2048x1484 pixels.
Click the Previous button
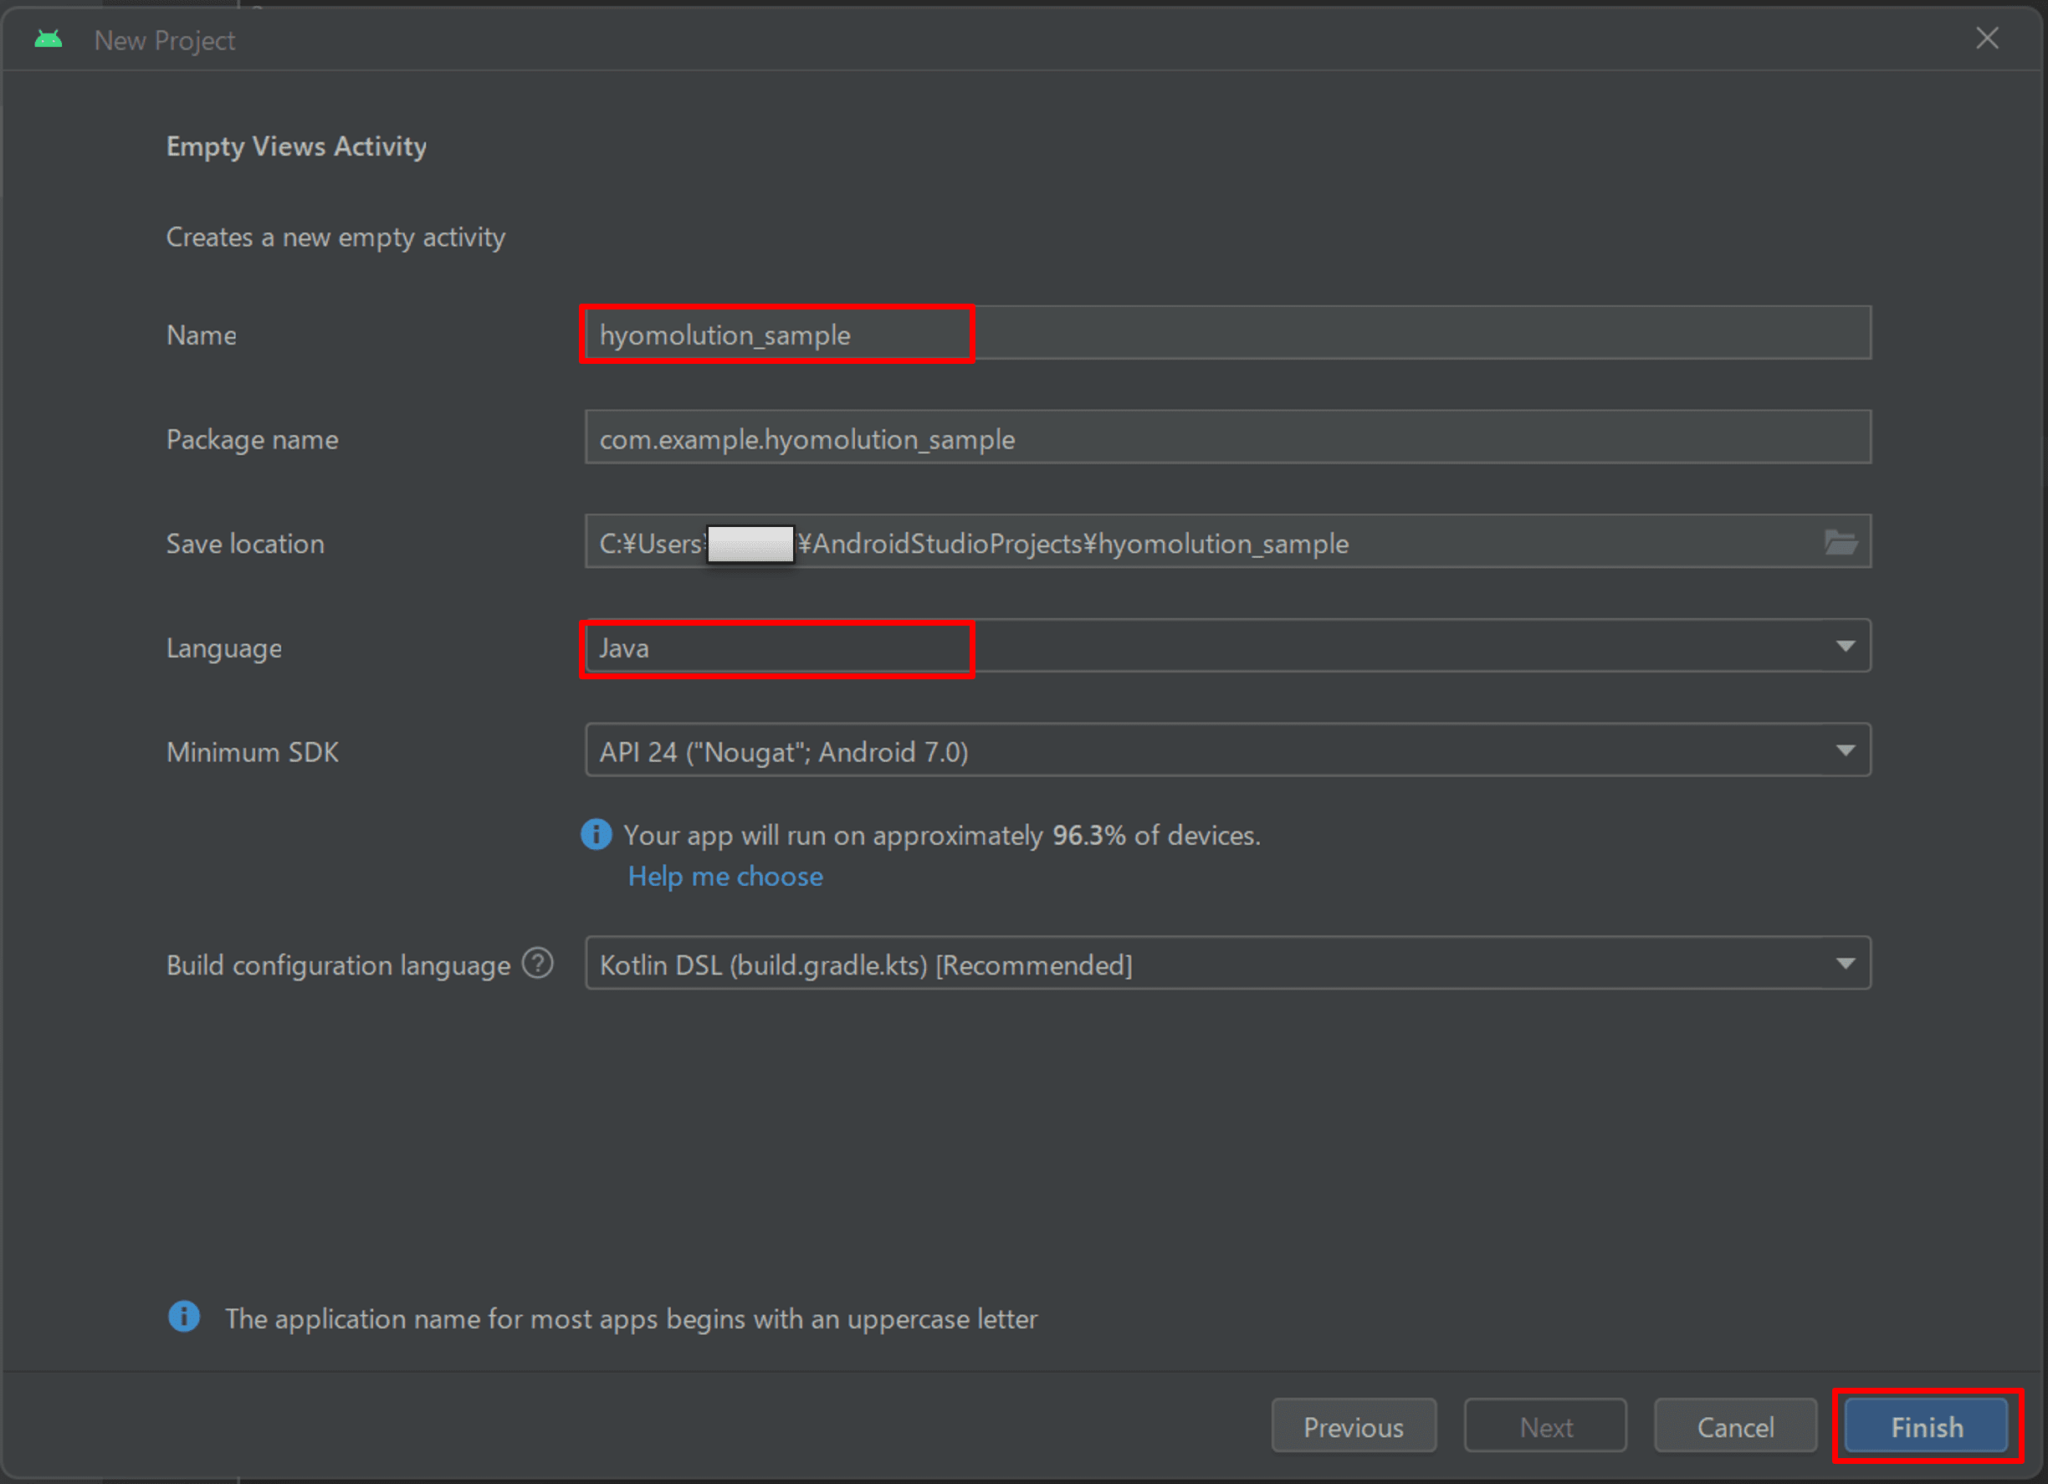click(1353, 1426)
